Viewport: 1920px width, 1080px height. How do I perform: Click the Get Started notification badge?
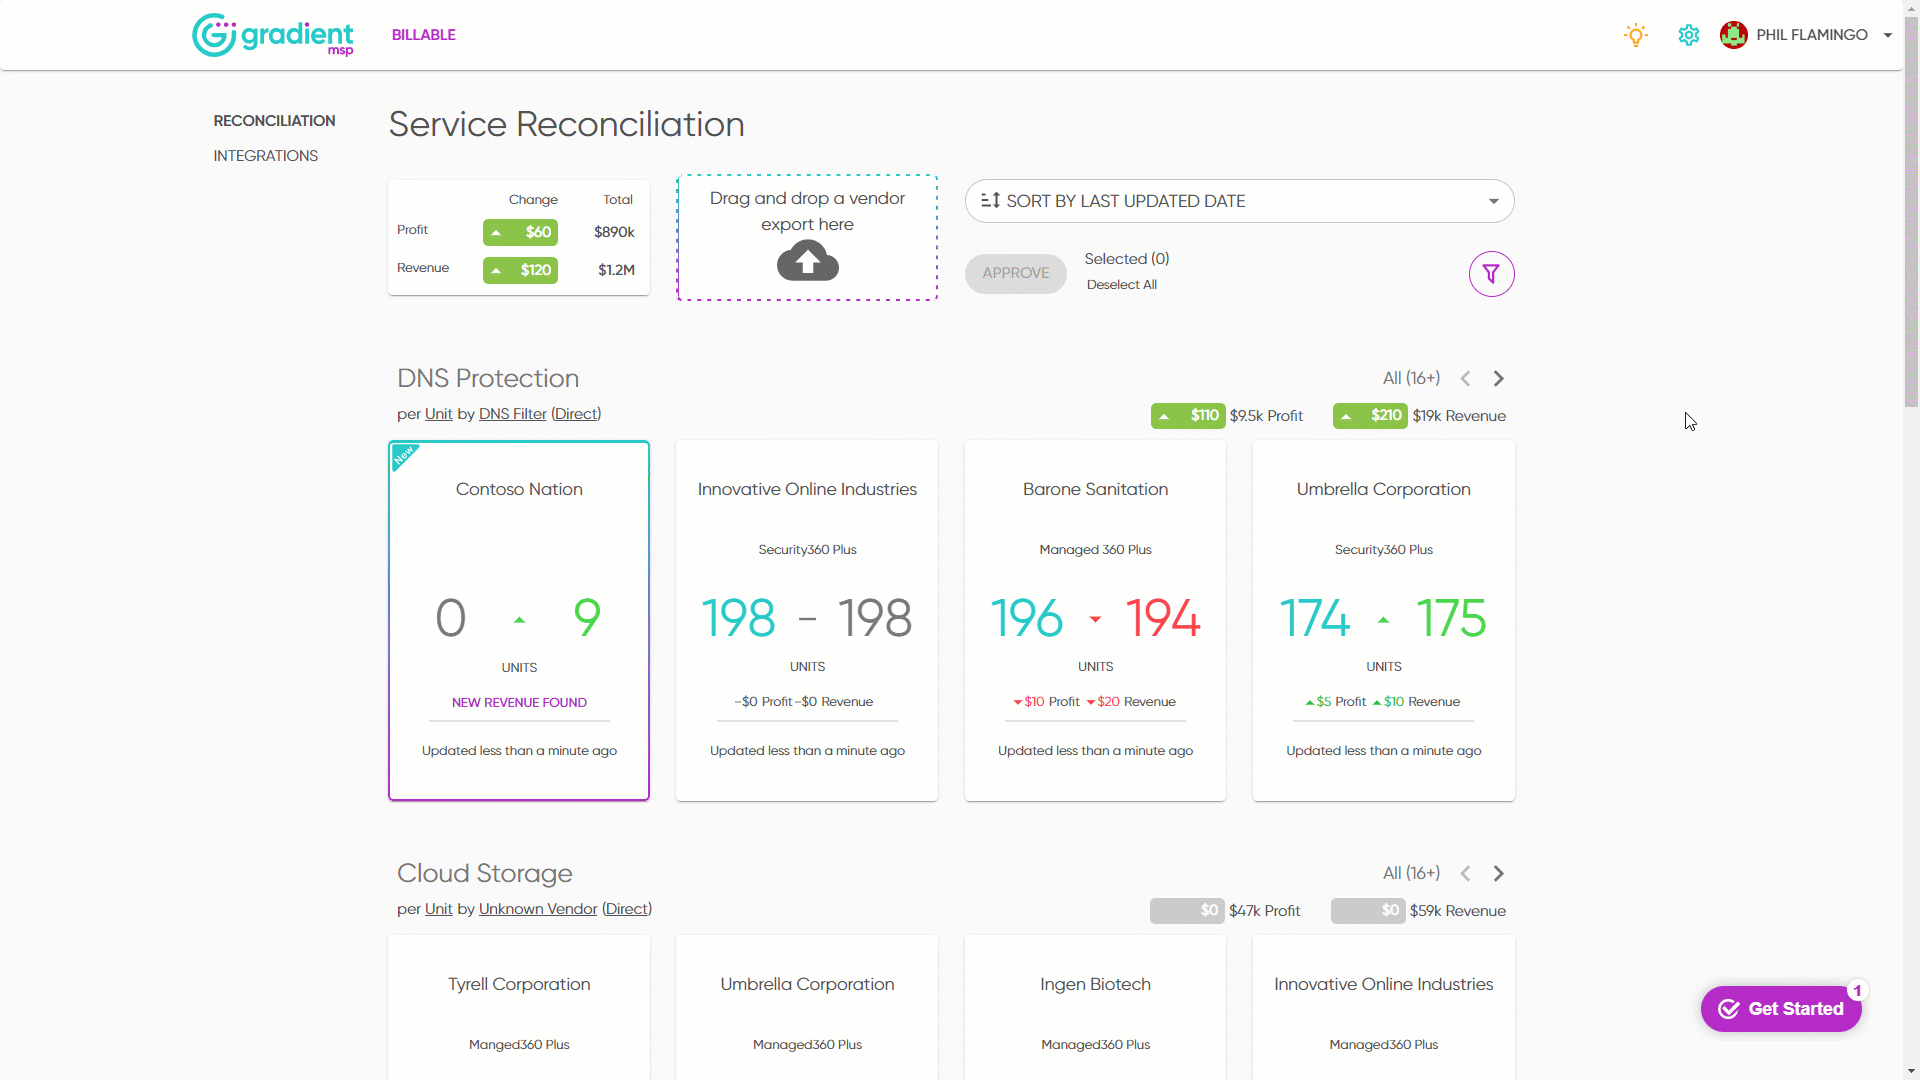point(1857,991)
